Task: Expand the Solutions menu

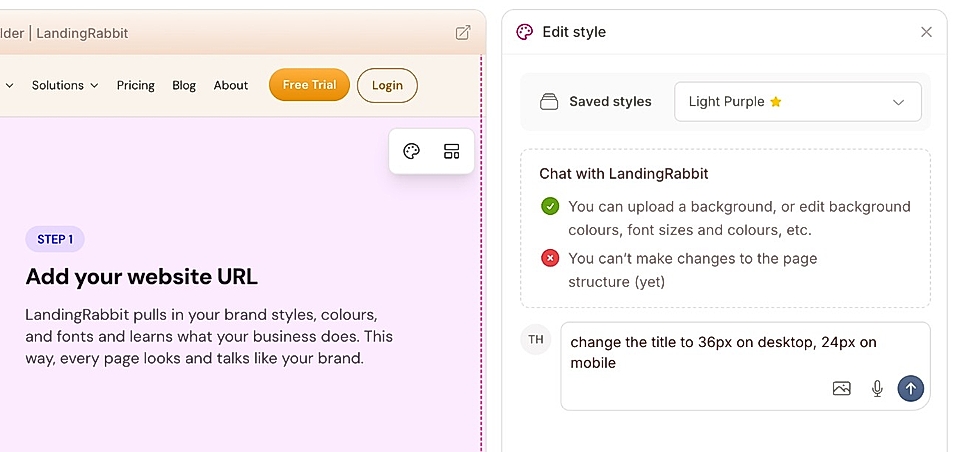Action: [x=65, y=85]
